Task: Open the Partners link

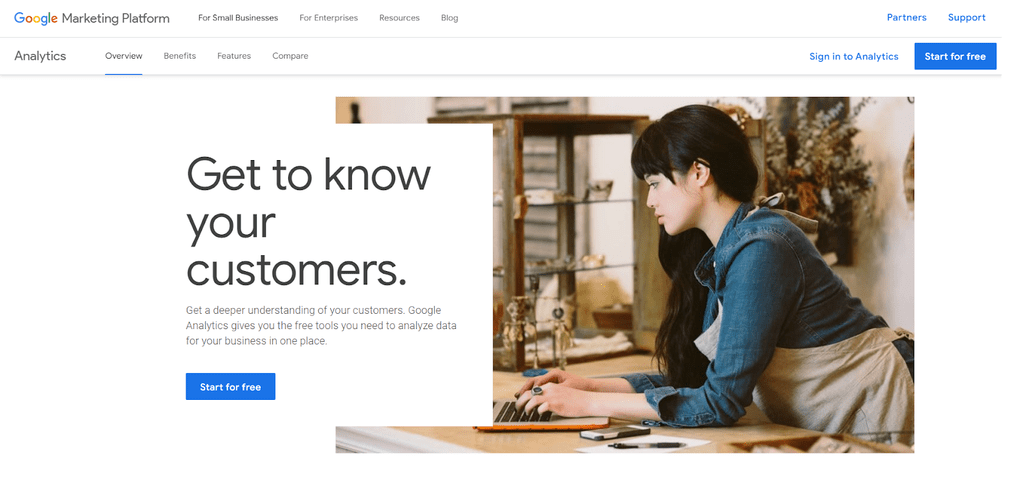Action: coord(907,18)
